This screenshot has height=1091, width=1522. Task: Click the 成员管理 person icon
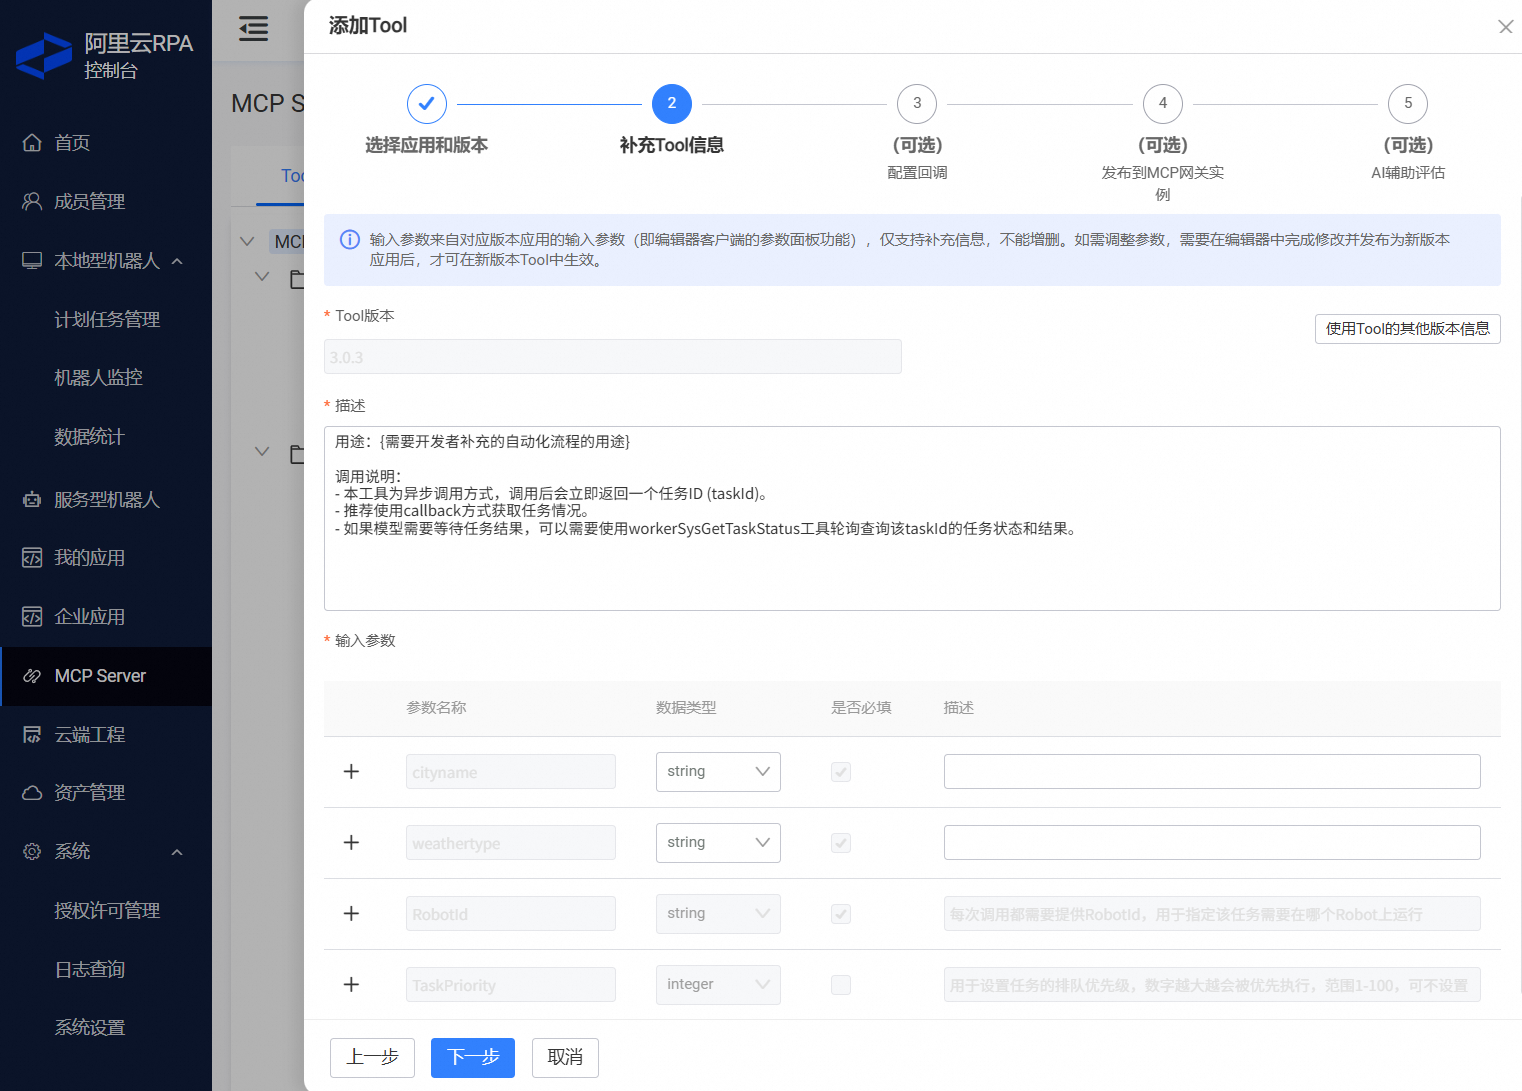point(32,201)
